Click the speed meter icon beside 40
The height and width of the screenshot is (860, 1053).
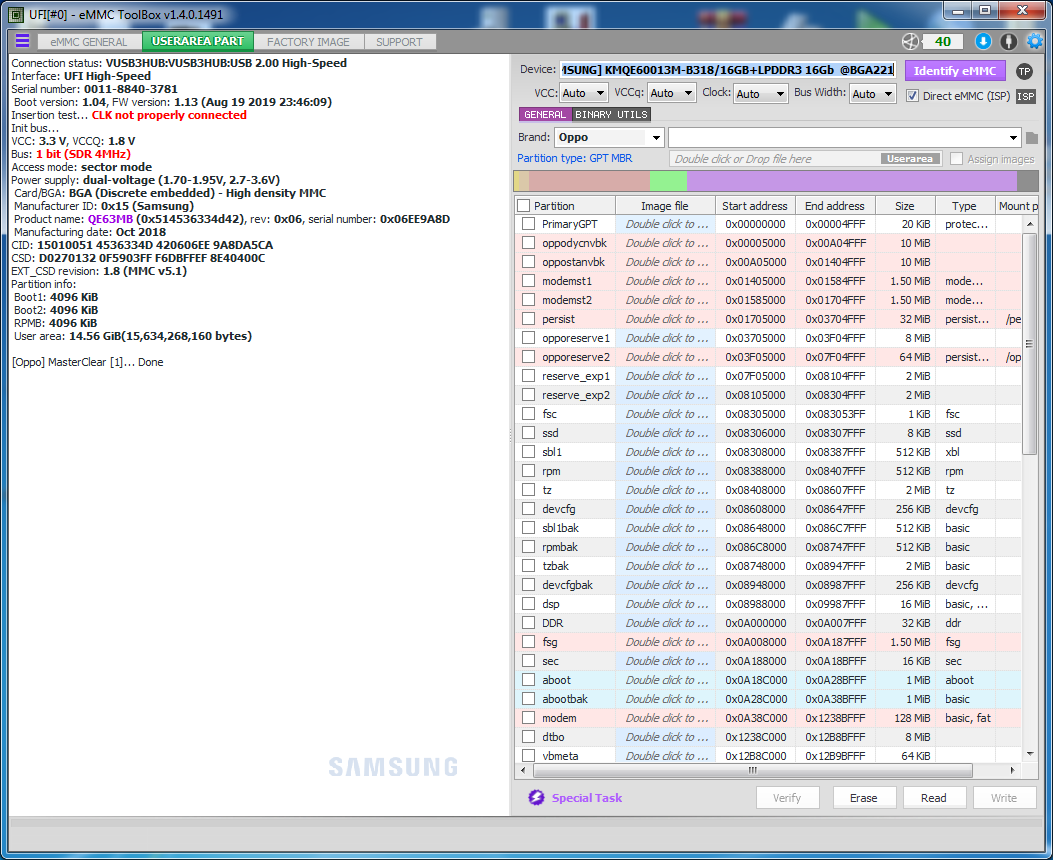pyautogui.click(x=910, y=42)
